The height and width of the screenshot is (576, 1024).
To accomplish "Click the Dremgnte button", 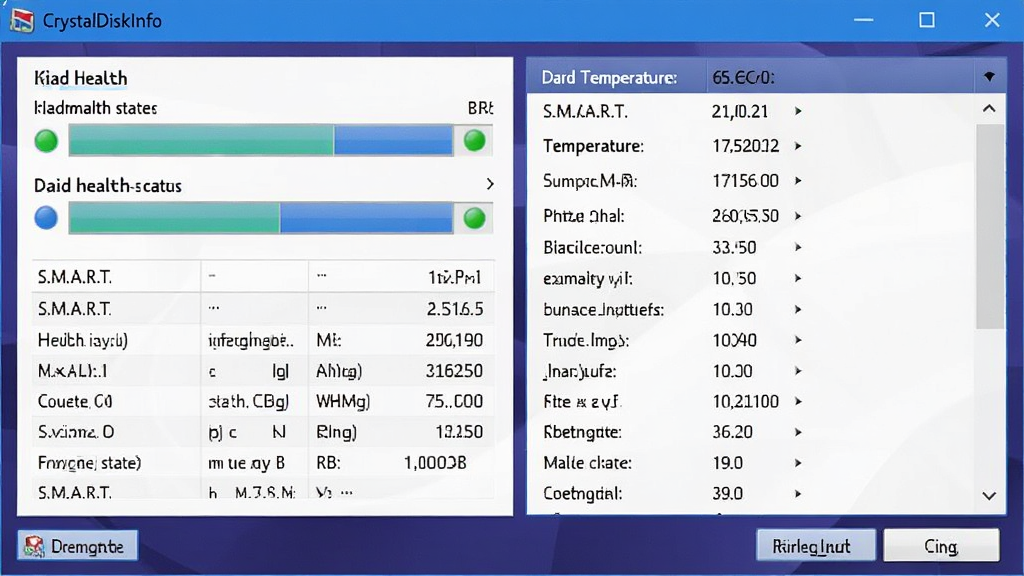I will coord(78,546).
